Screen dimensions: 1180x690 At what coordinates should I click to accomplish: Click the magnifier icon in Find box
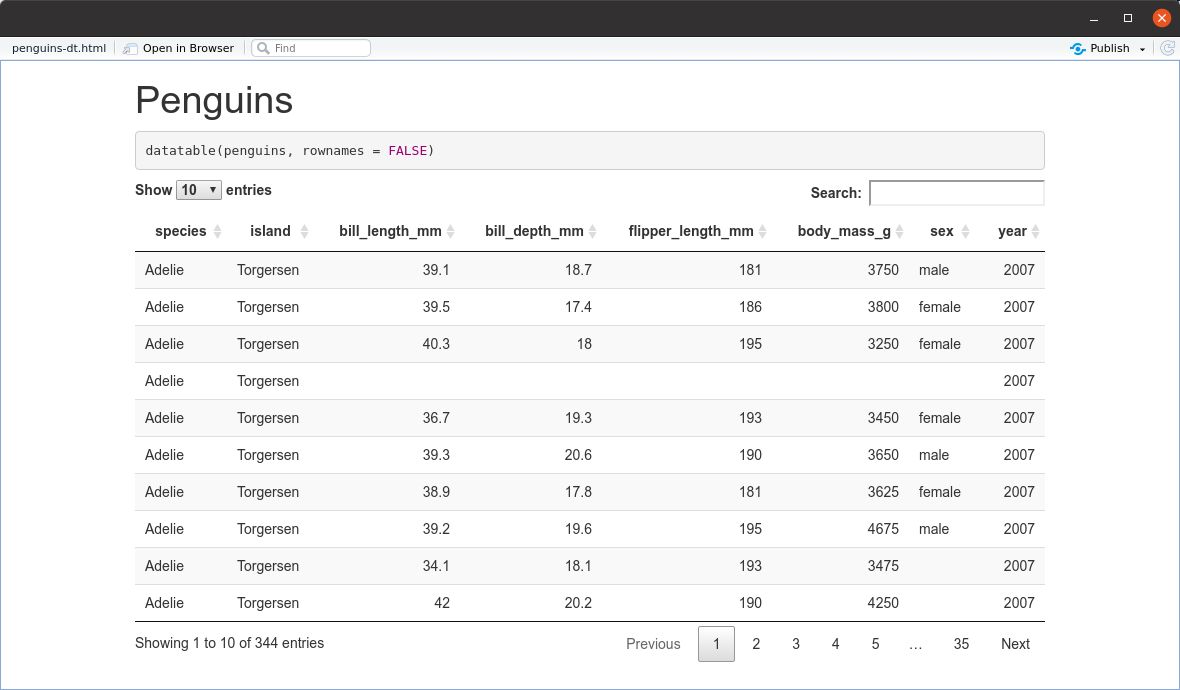point(263,48)
